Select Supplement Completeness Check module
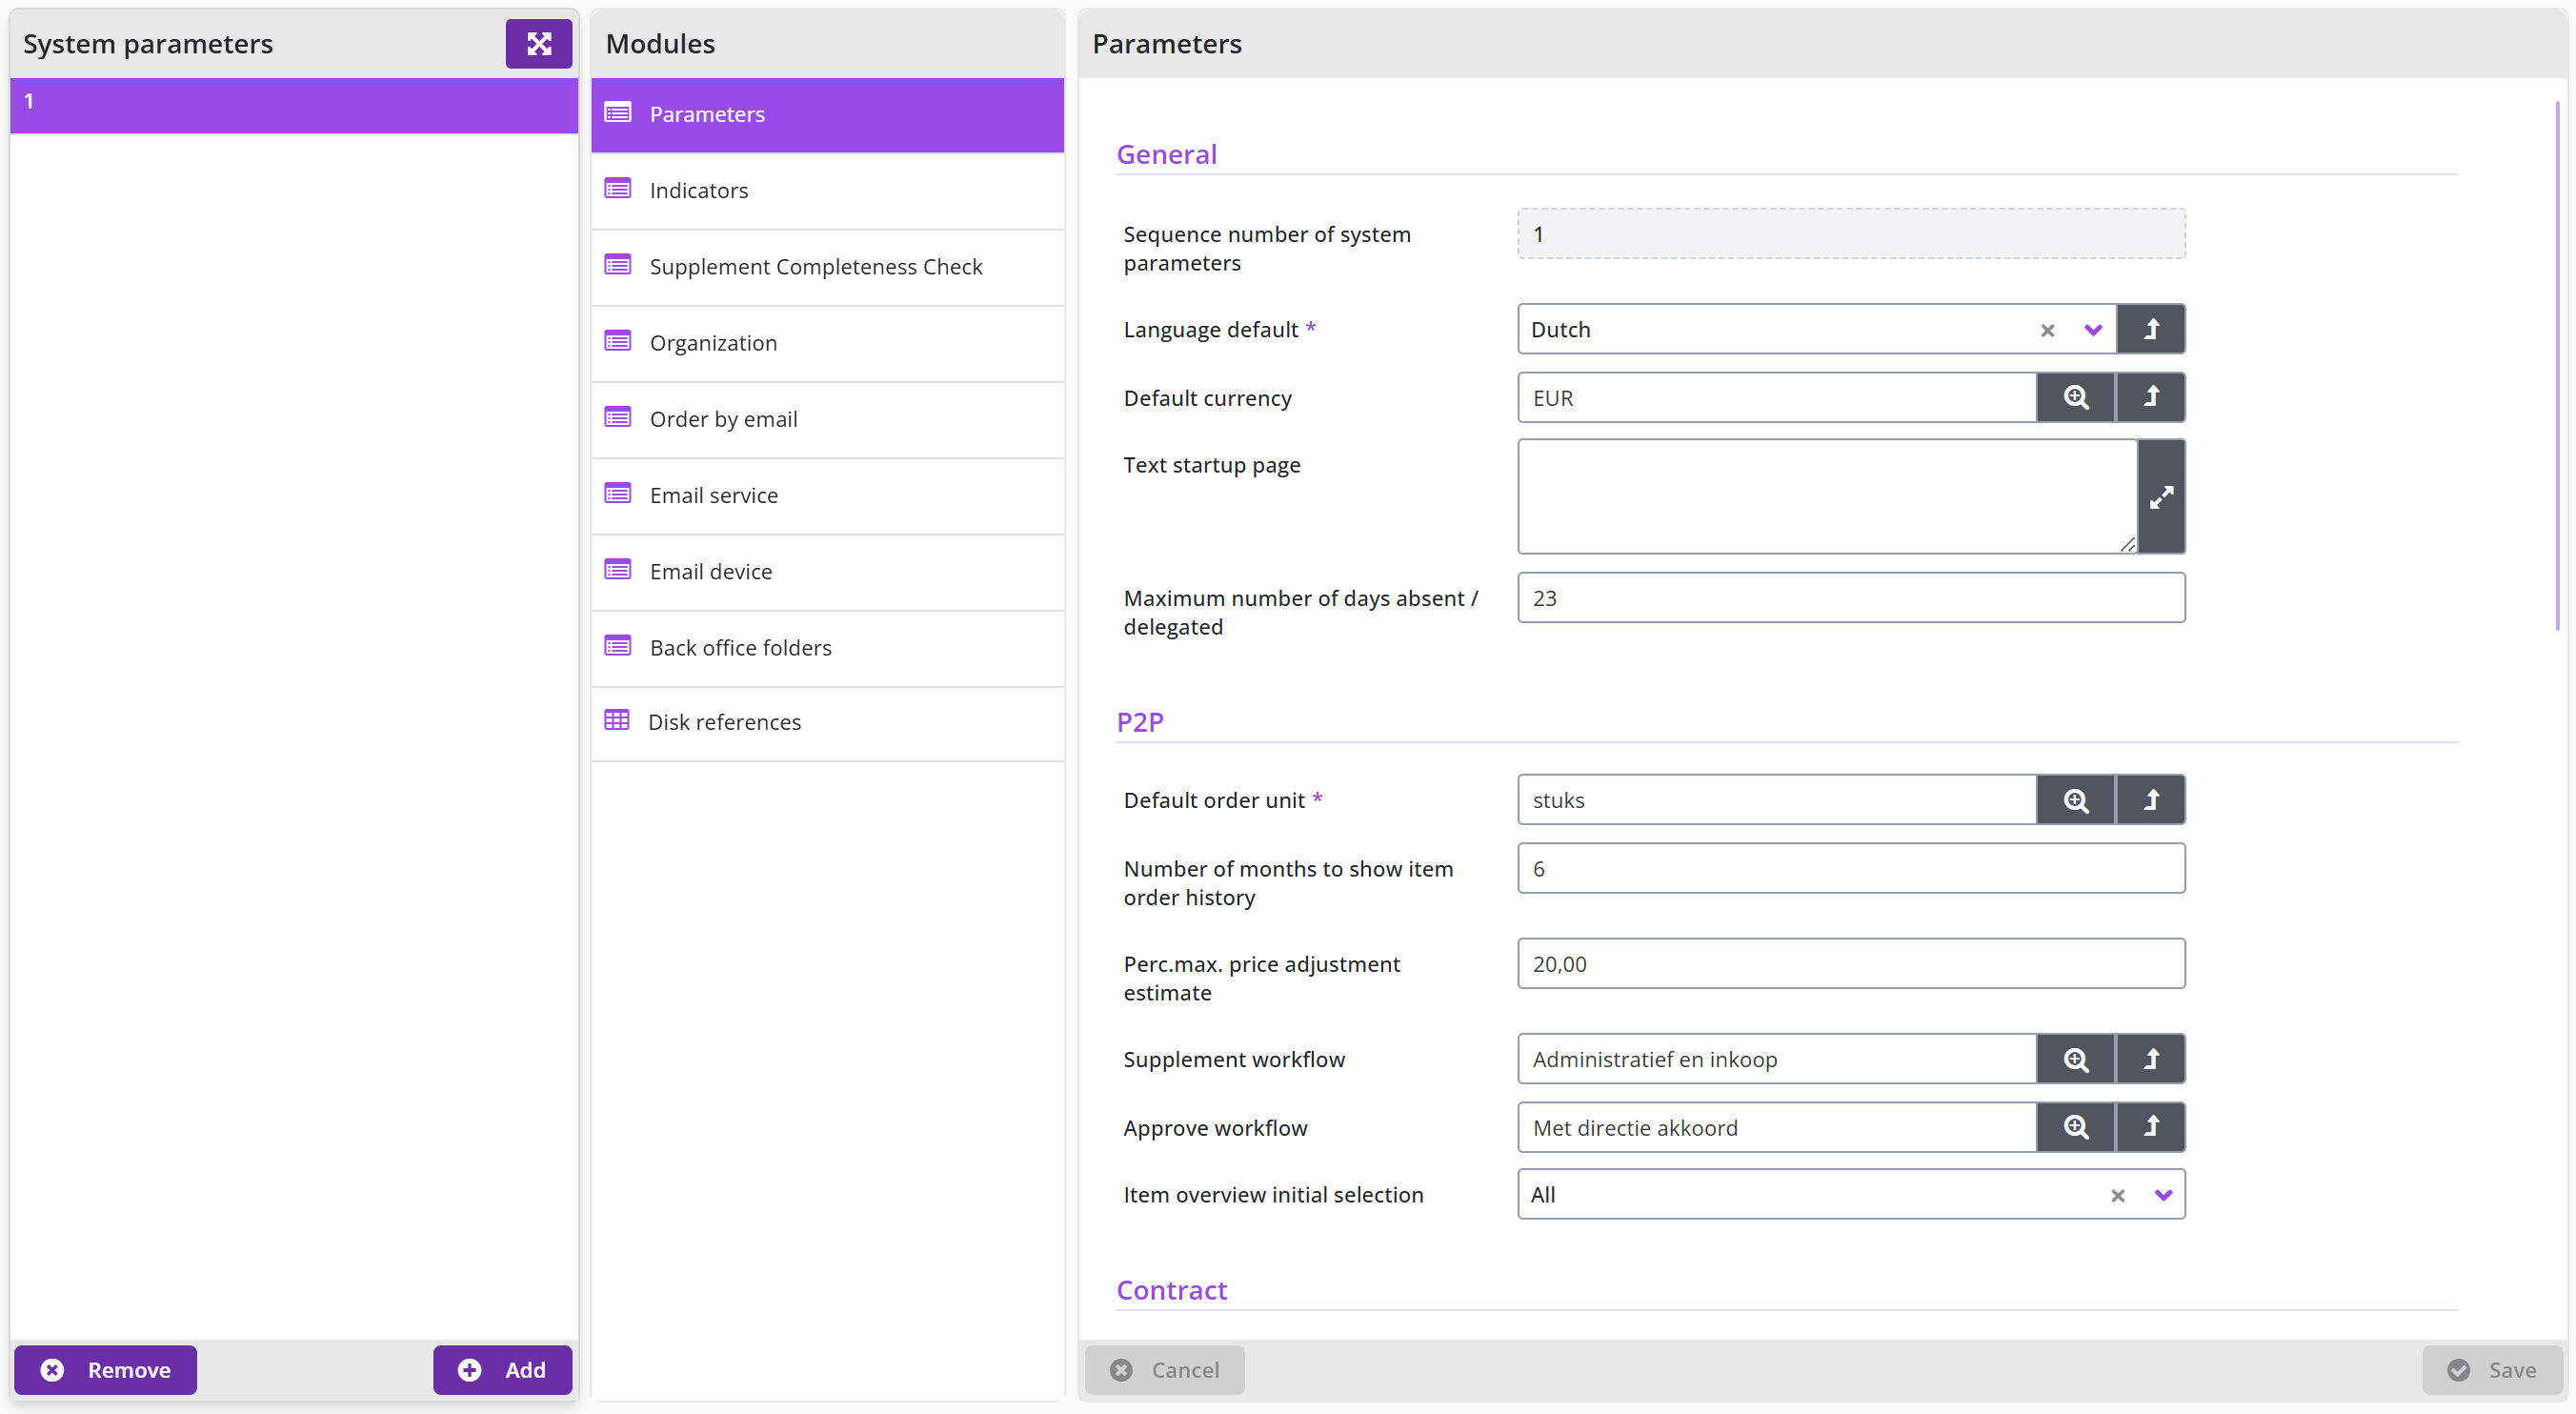This screenshot has width=2576, height=1414. click(827, 266)
